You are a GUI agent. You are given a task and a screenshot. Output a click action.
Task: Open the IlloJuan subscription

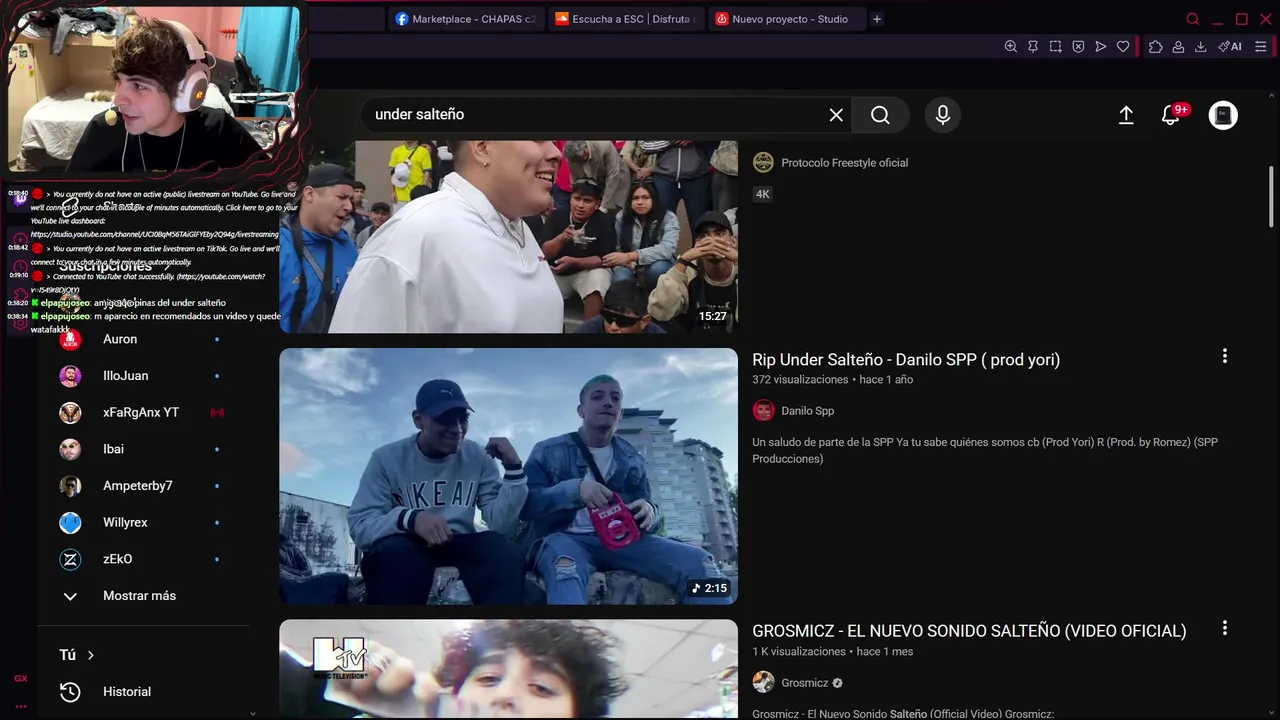[x=145, y=376]
